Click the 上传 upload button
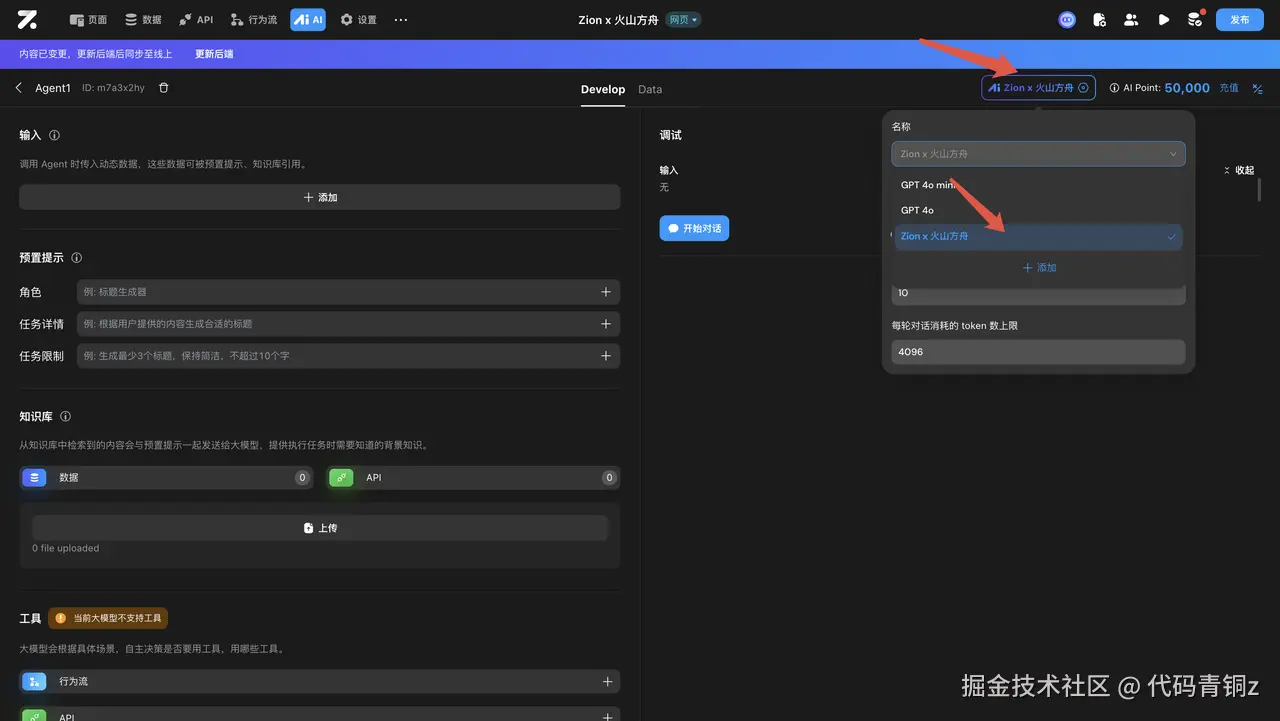Image resolution: width=1280 pixels, height=721 pixels. pos(320,528)
